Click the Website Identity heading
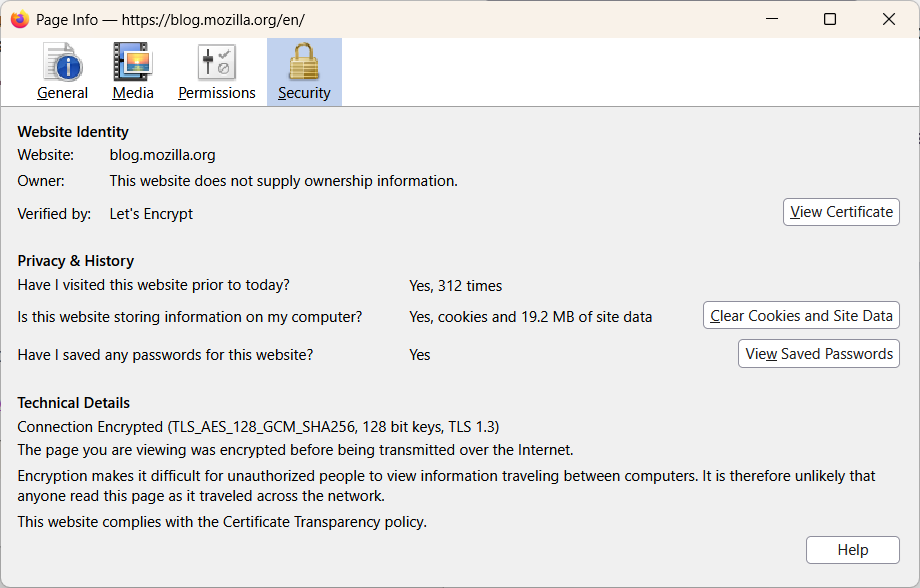The image size is (920, 588). point(73,131)
